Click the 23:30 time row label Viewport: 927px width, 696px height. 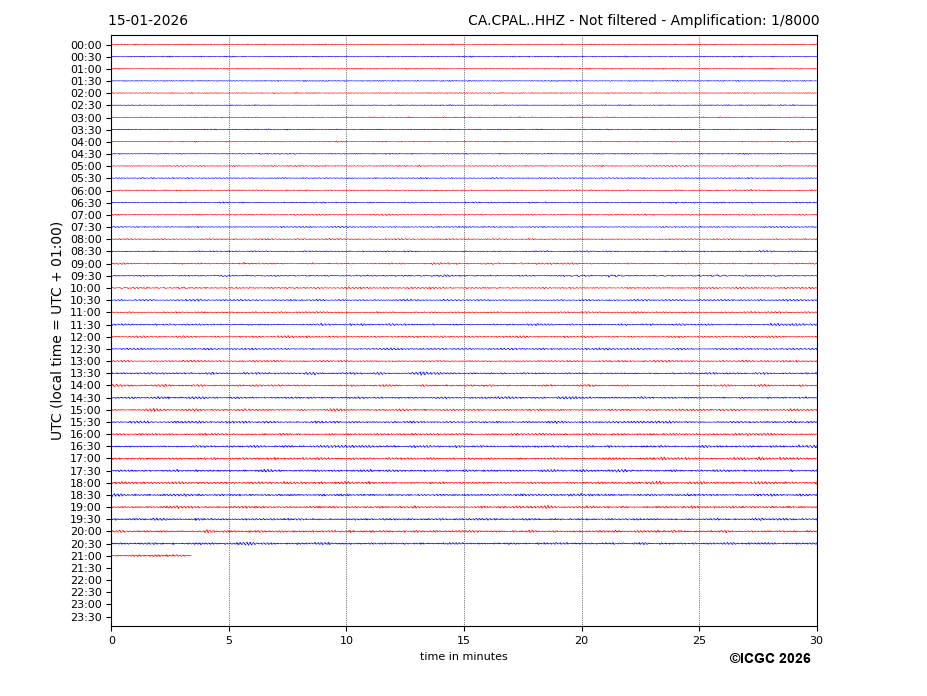(x=86, y=617)
